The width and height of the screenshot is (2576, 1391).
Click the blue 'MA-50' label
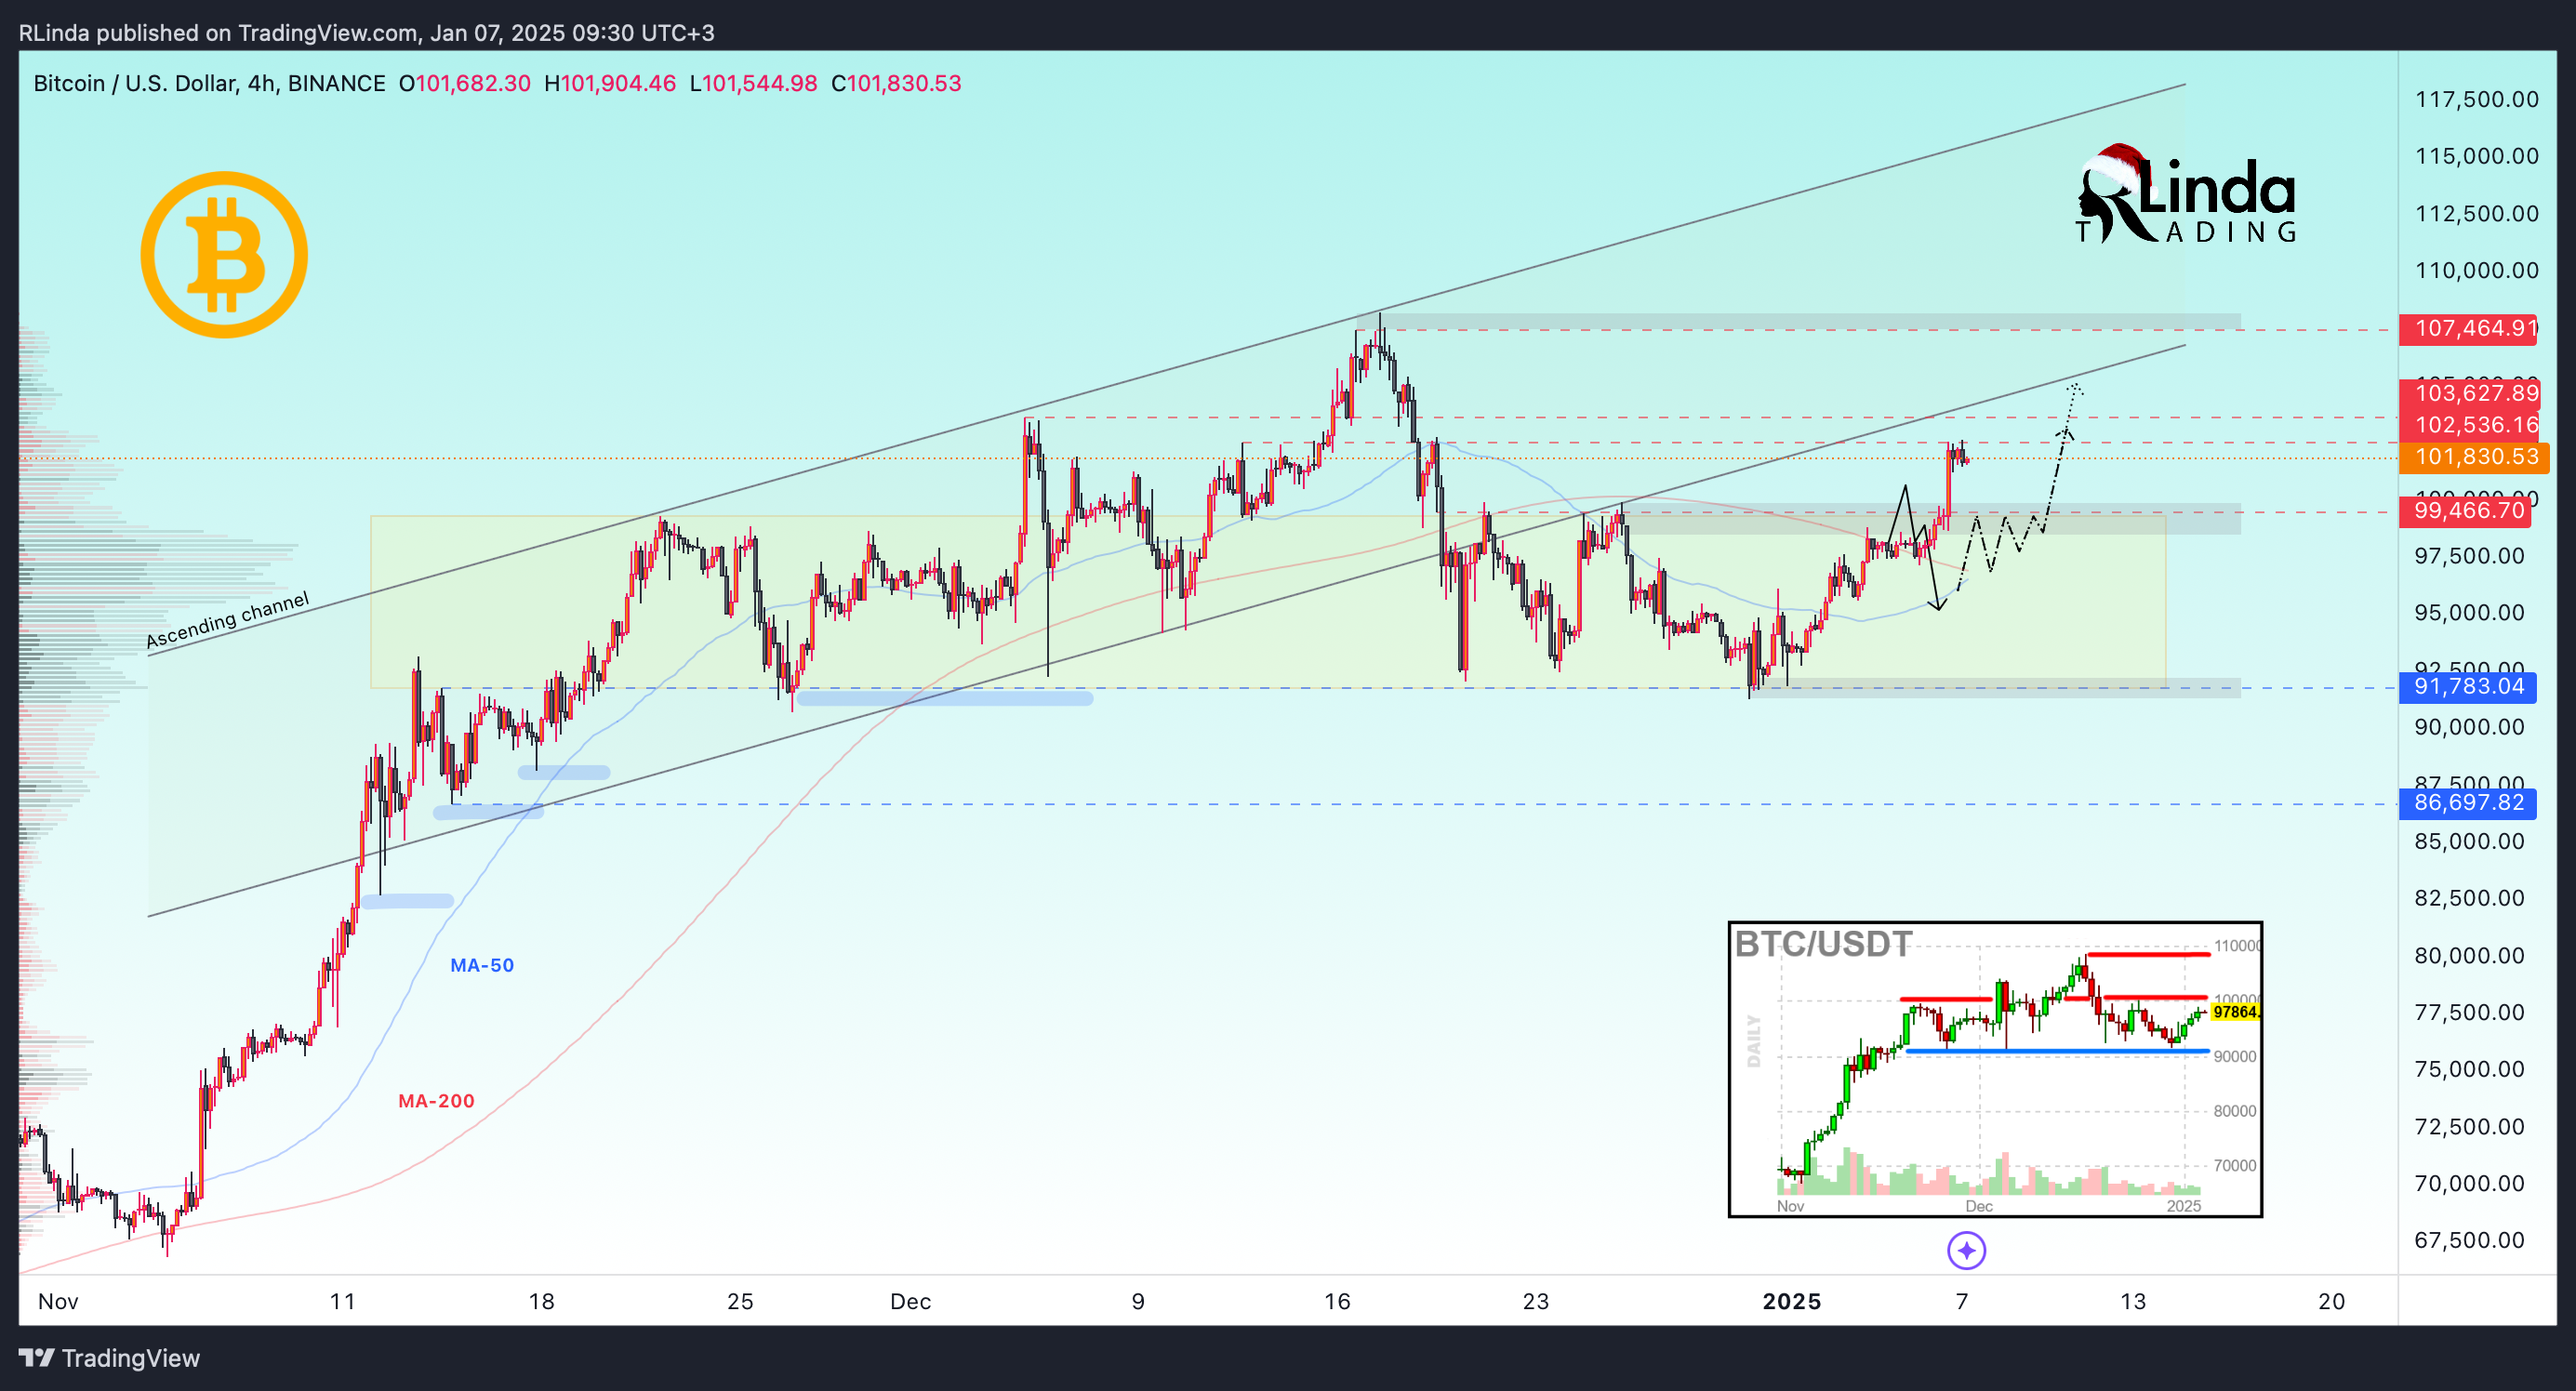tap(482, 965)
